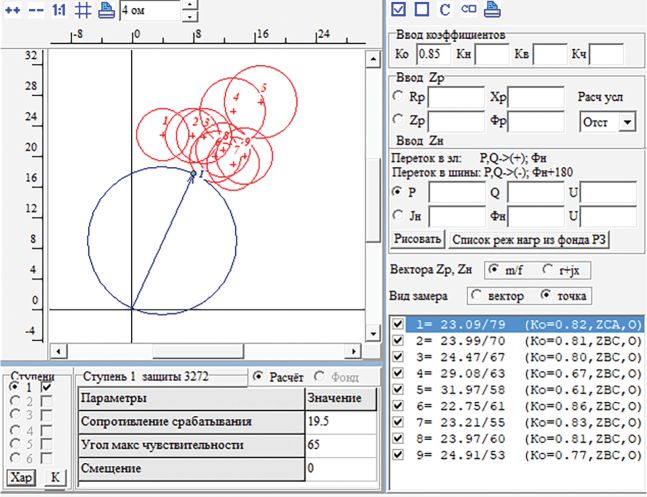Click the horizontal scrollbar thumb
This screenshot has width=647, height=497.
coord(198,351)
